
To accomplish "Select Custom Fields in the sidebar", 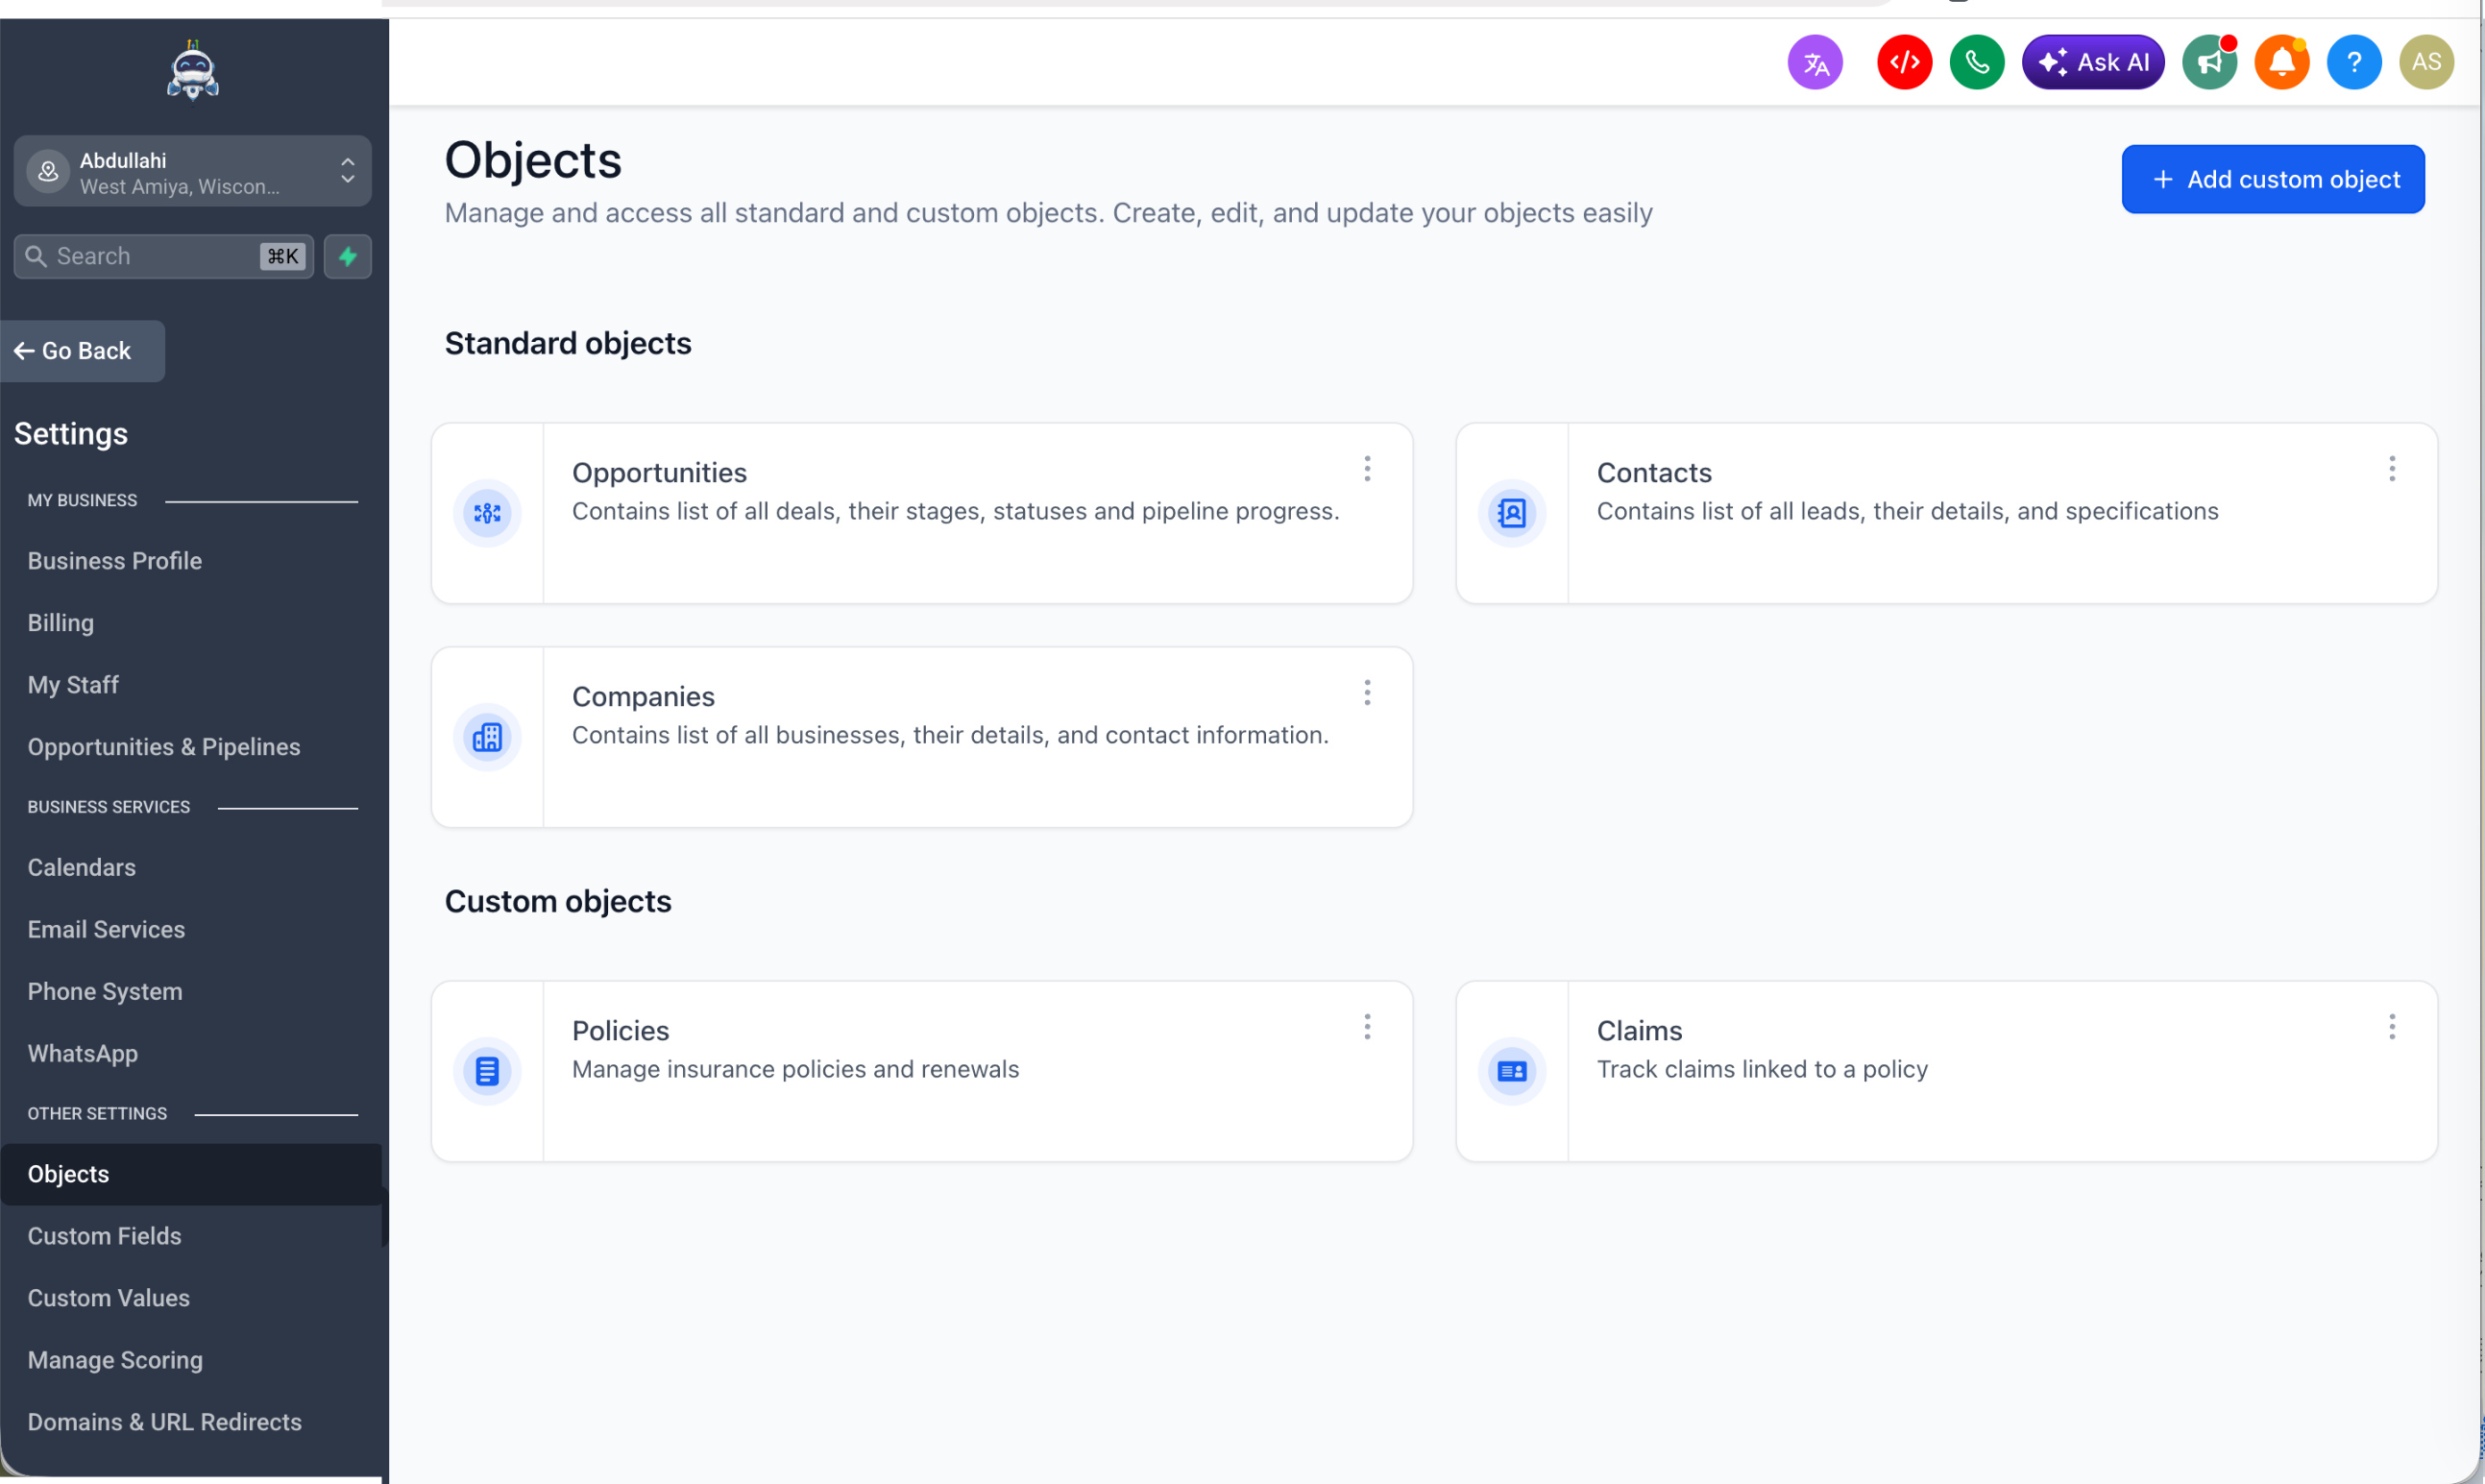I will (x=104, y=1235).
